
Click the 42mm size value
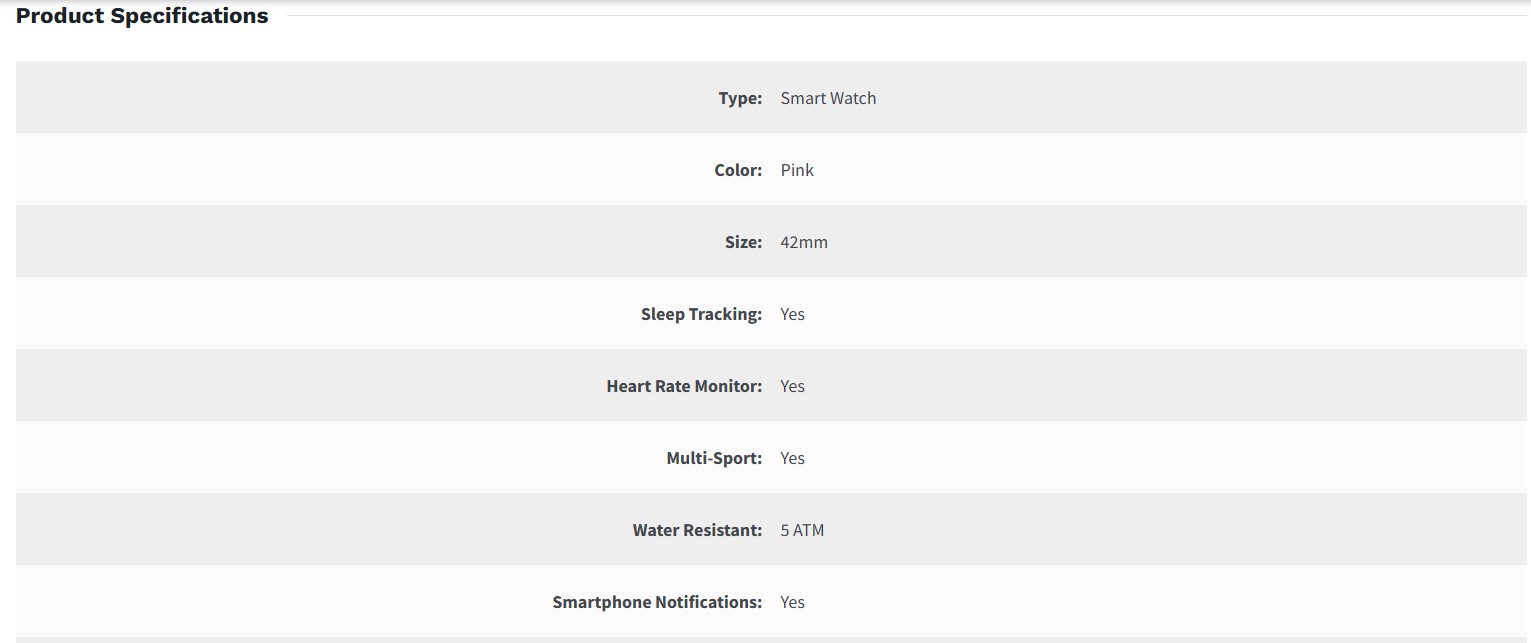click(804, 242)
